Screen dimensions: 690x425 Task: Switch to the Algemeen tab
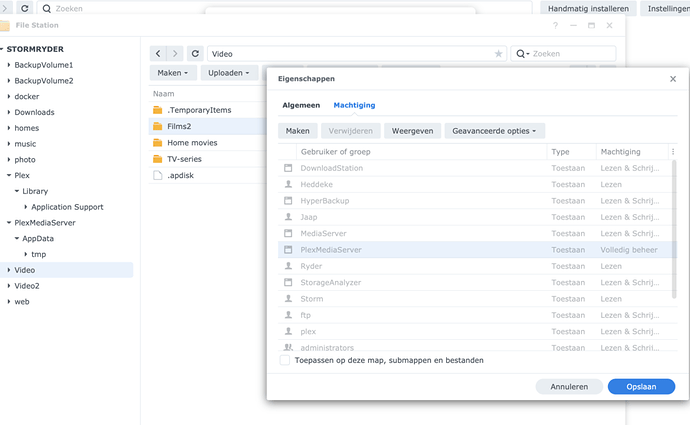point(301,105)
